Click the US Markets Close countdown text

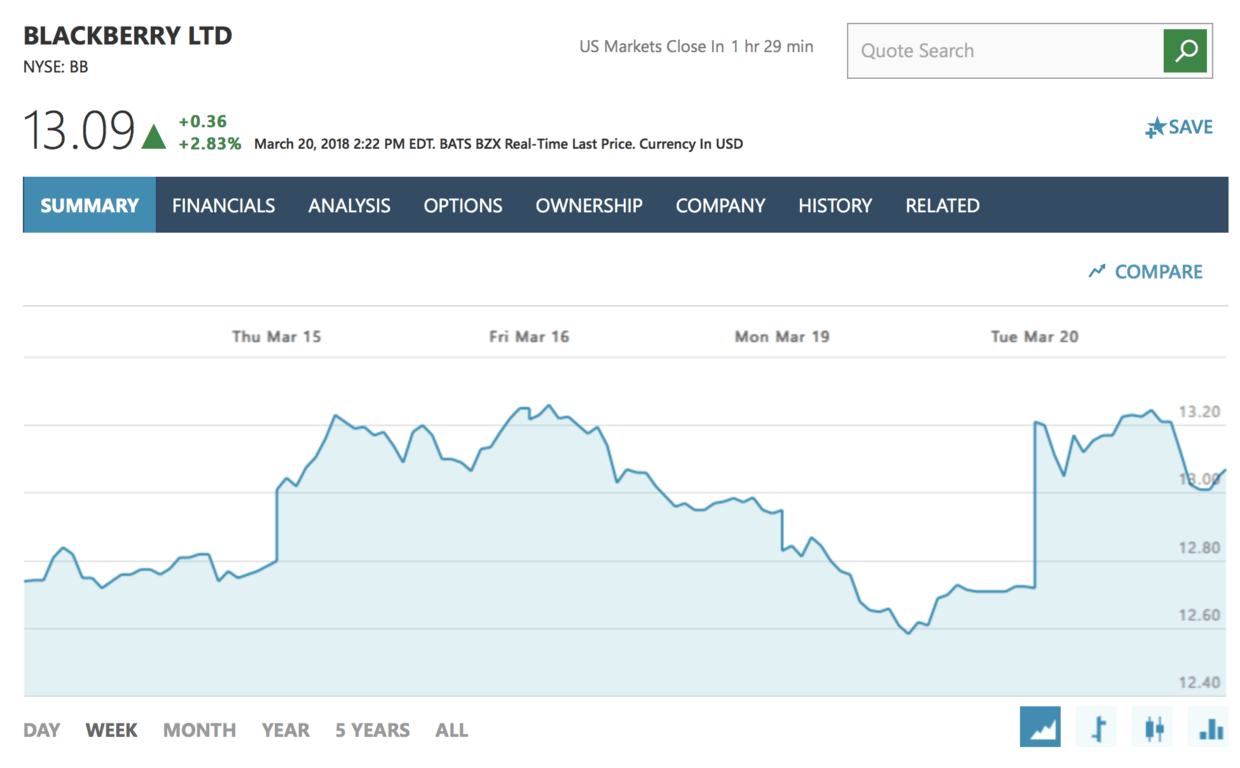pyautogui.click(x=696, y=46)
